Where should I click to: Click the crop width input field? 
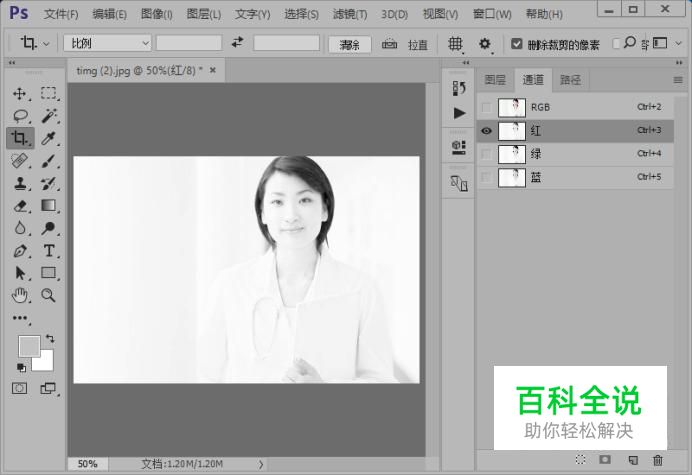coord(189,43)
